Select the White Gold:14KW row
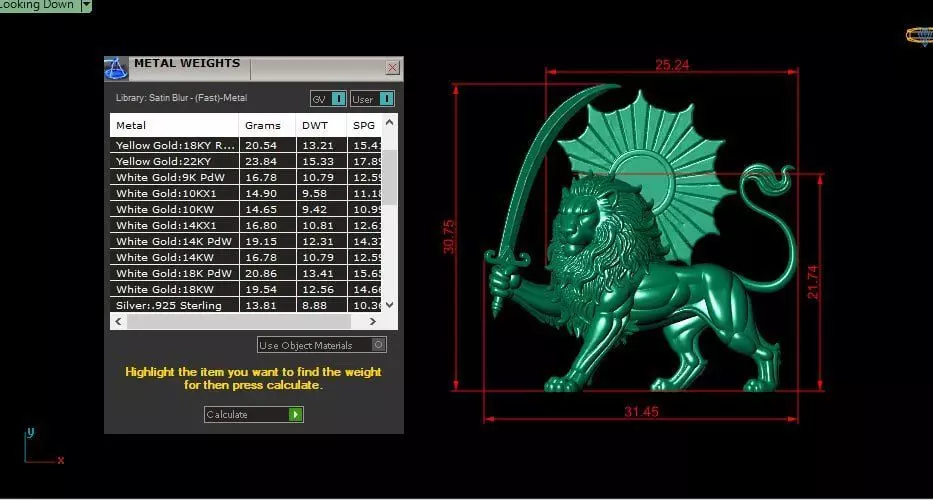The height and width of the screenshot is (500, 933). (x=246, y=258)
